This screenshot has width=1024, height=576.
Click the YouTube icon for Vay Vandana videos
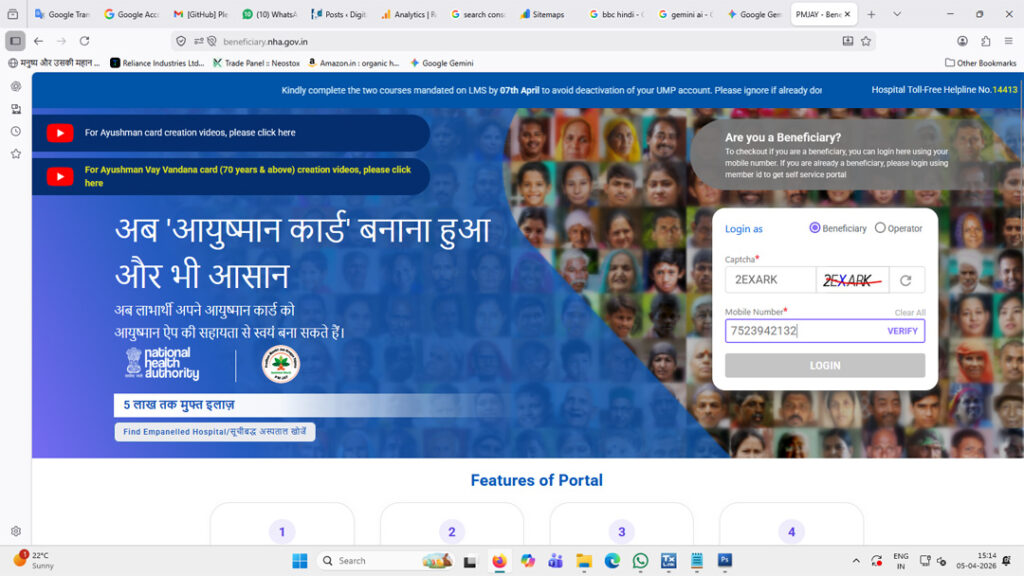[60, 177]
